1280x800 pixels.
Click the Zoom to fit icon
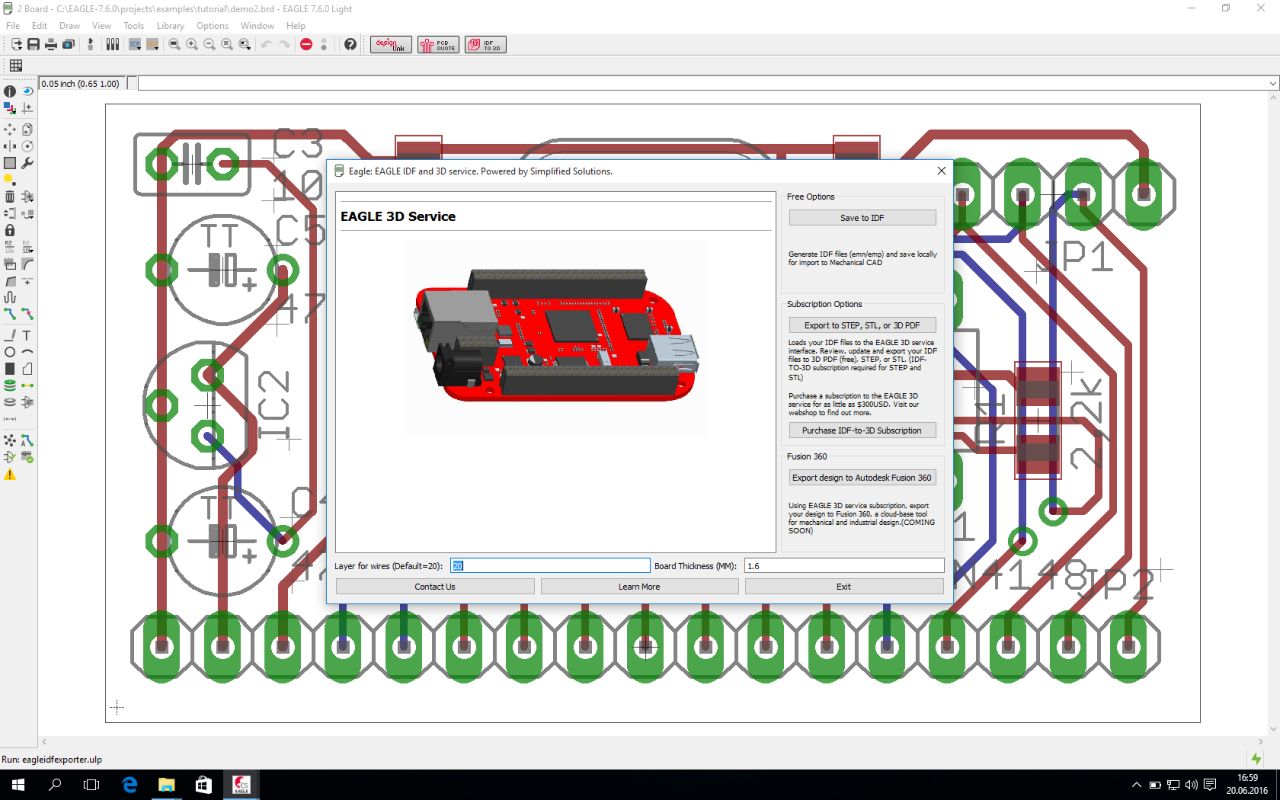[x=174, y=44]
